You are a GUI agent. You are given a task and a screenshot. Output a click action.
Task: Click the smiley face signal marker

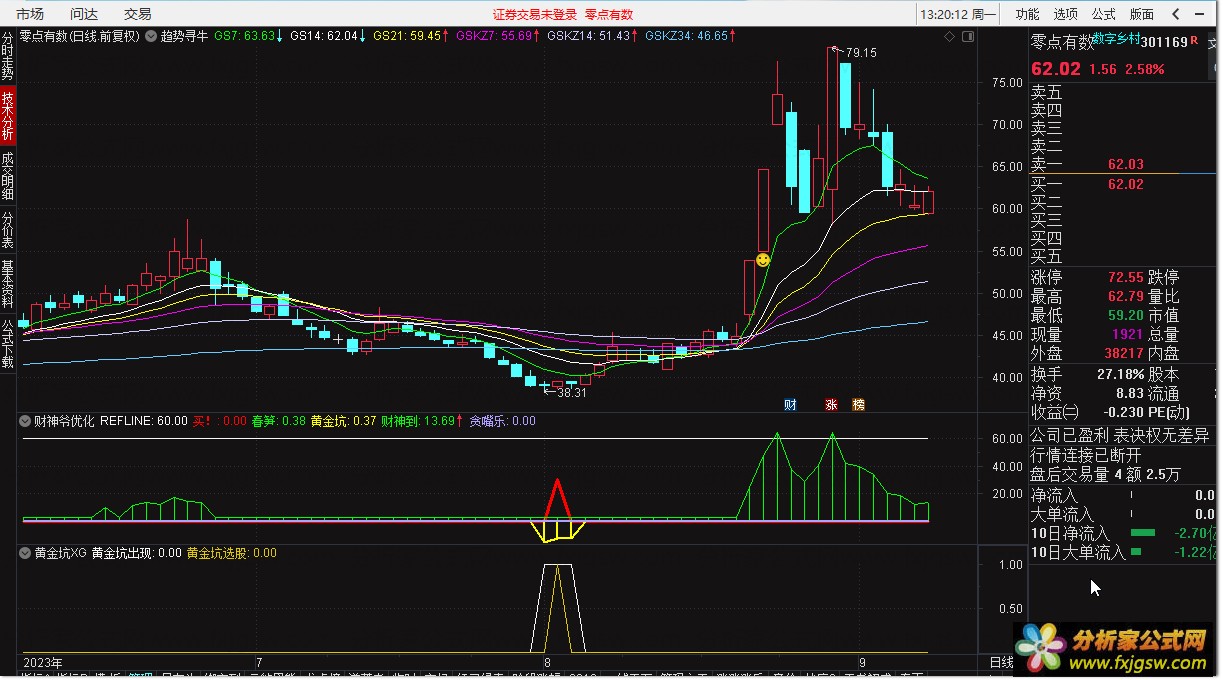click(763, 260)
